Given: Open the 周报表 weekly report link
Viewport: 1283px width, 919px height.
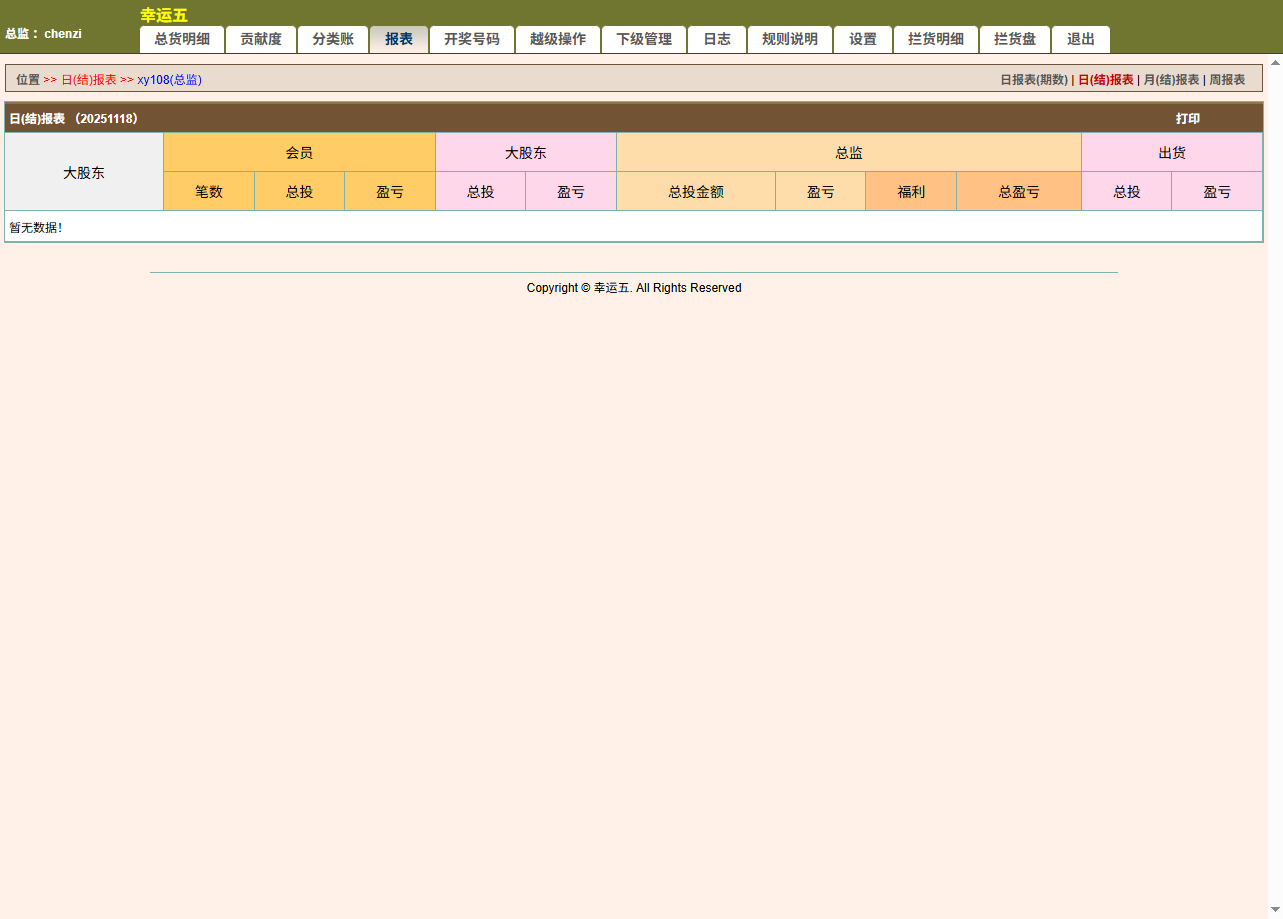Looking at the screenshot, I should [1227, 80].
